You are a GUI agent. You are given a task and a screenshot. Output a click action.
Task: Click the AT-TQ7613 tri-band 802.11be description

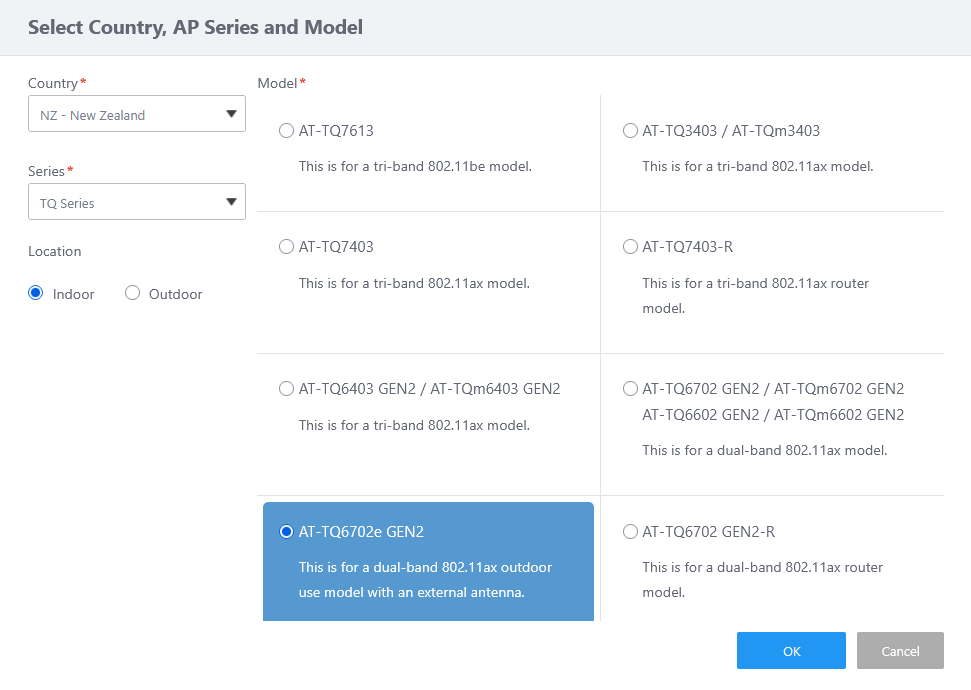(415, 166)
